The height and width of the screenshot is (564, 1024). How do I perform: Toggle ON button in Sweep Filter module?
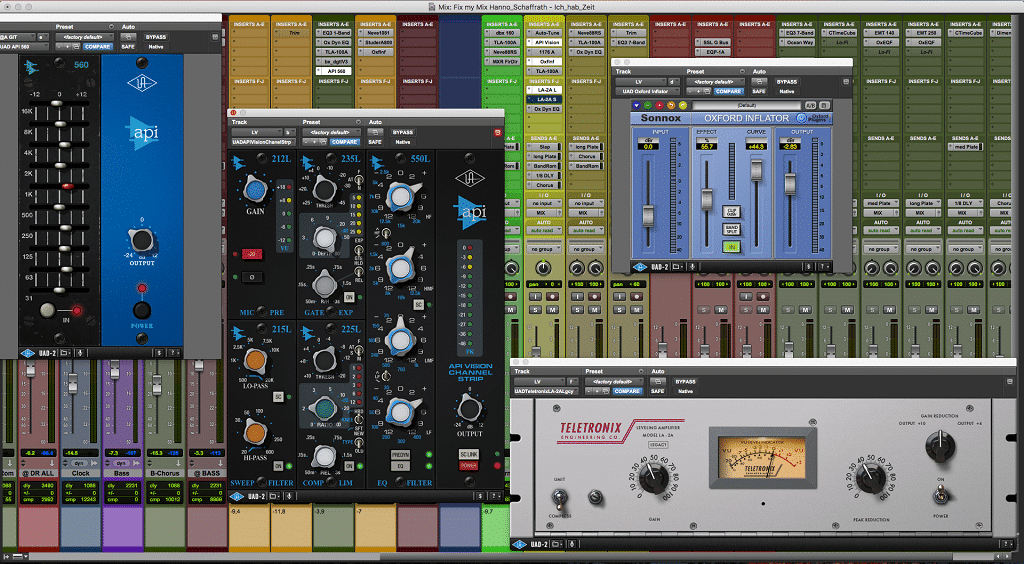pos(278,465)
